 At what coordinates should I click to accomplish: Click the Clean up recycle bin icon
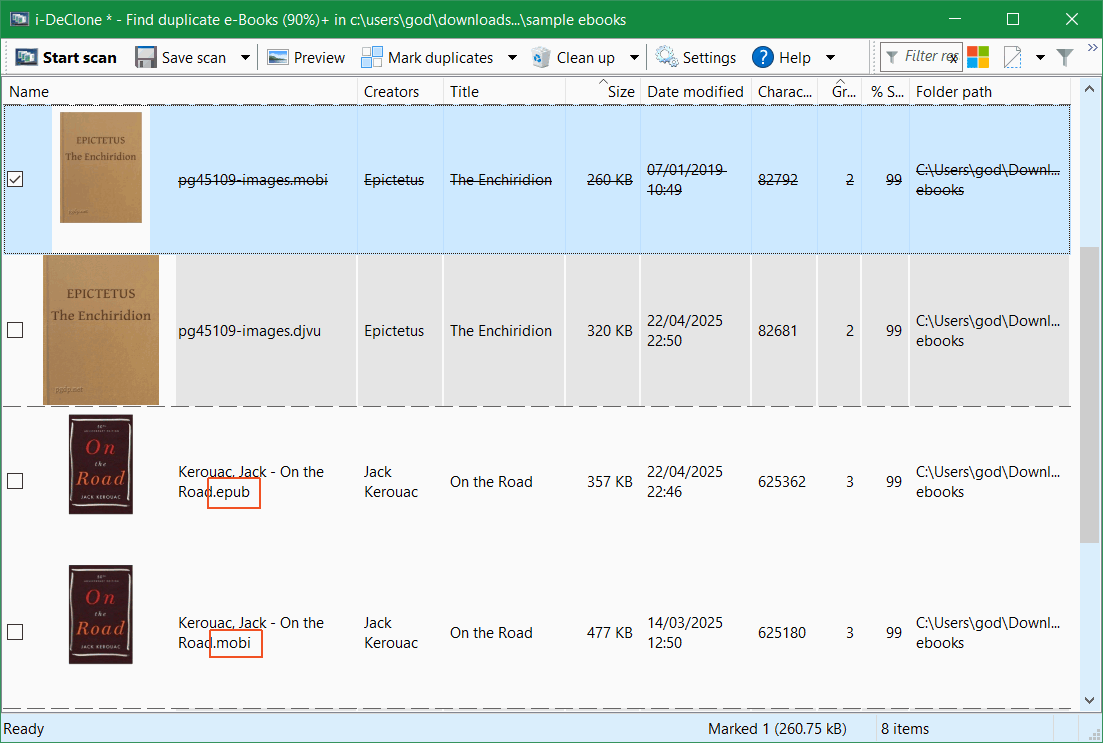(x=540, y=58)
